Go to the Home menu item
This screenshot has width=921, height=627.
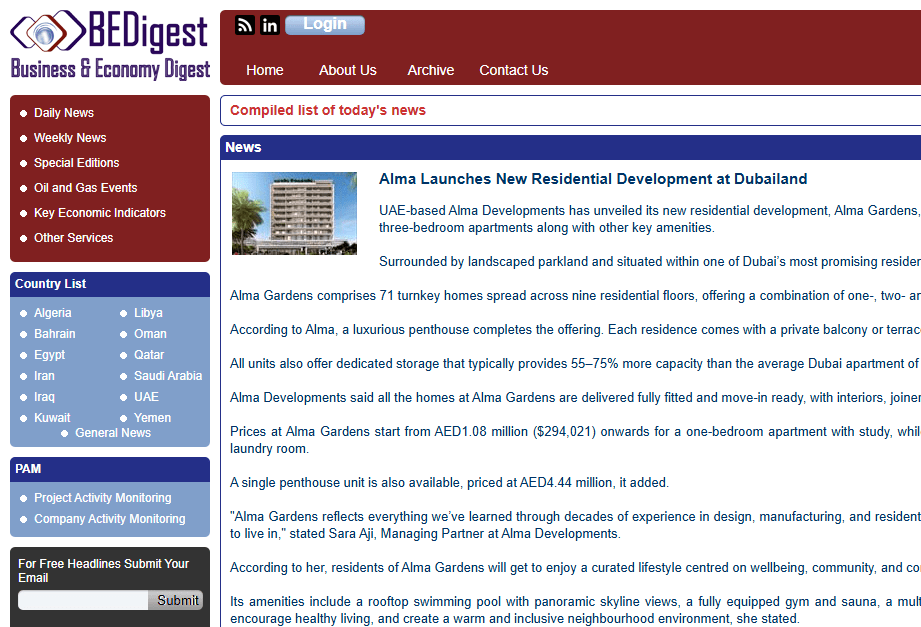[265, 71]
